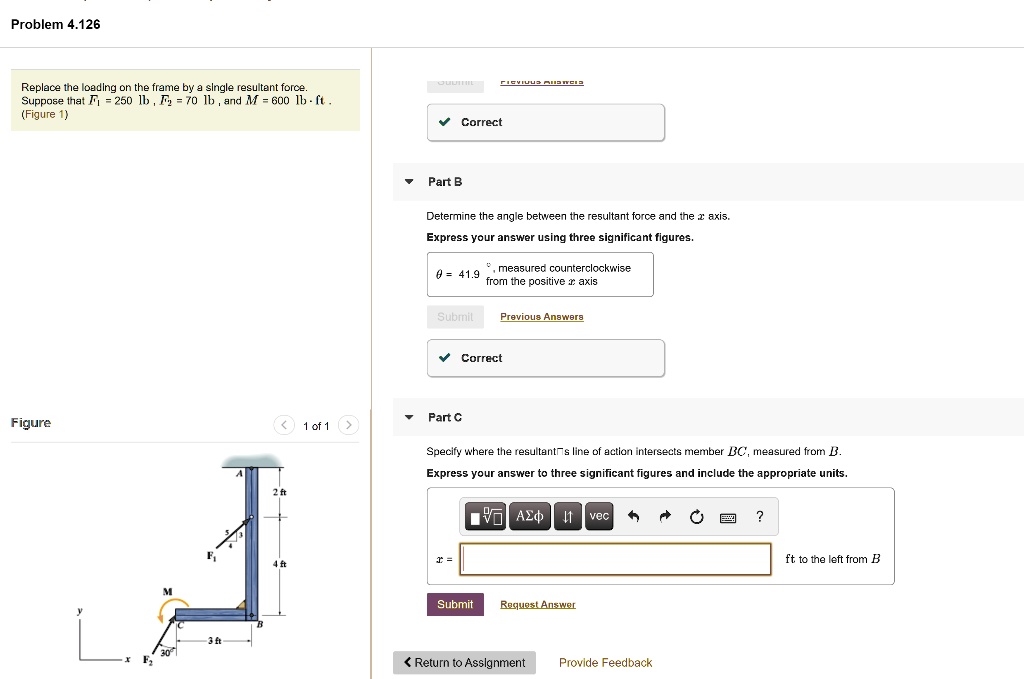Click the previous figure arrow
Image resolution: width=1024 pixels, height=679 pixels.
[283, 424]
